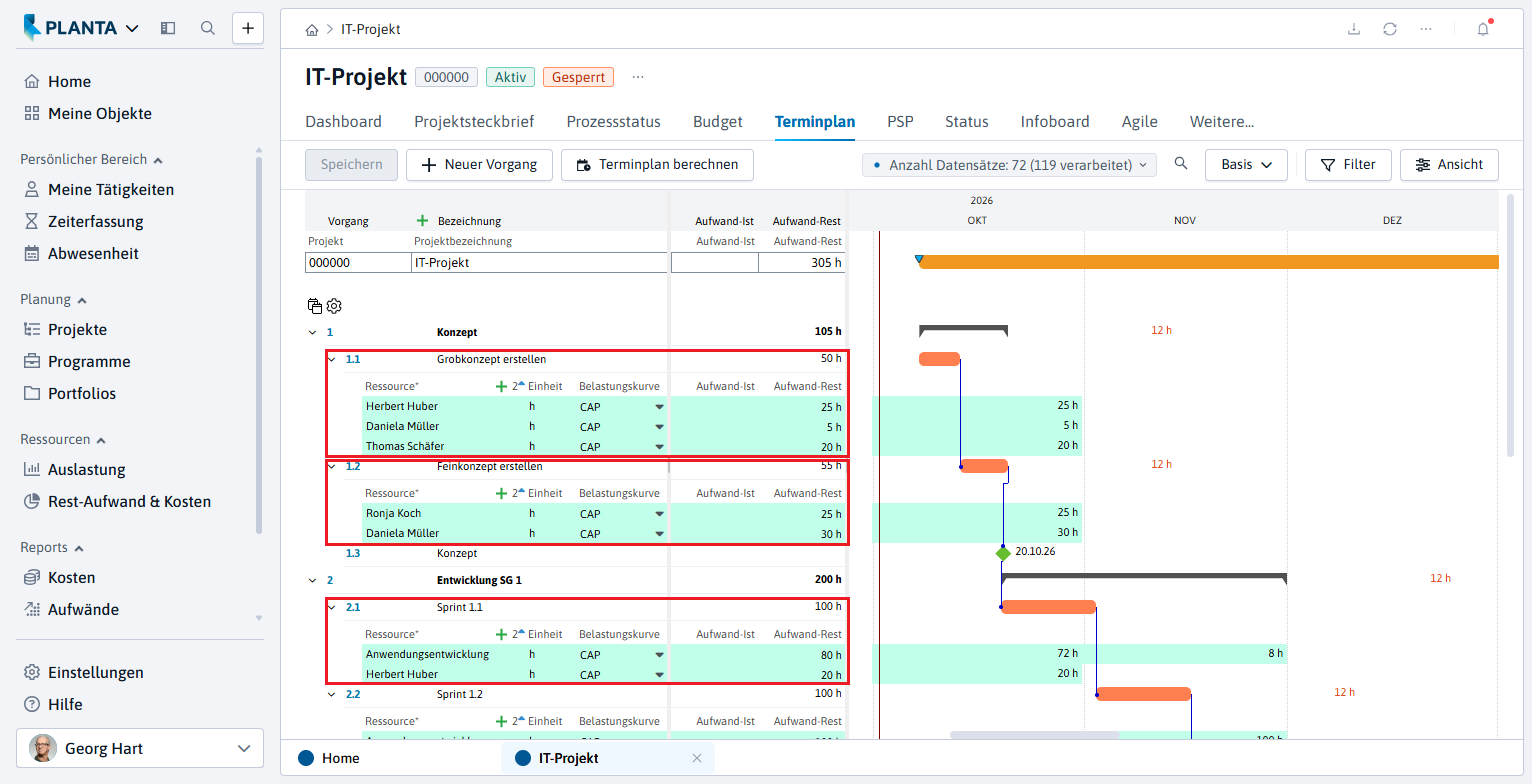Screen dimensions: 1532x784
Task: Click the green plus beside Bezeichnung
Action: point(422,221)
